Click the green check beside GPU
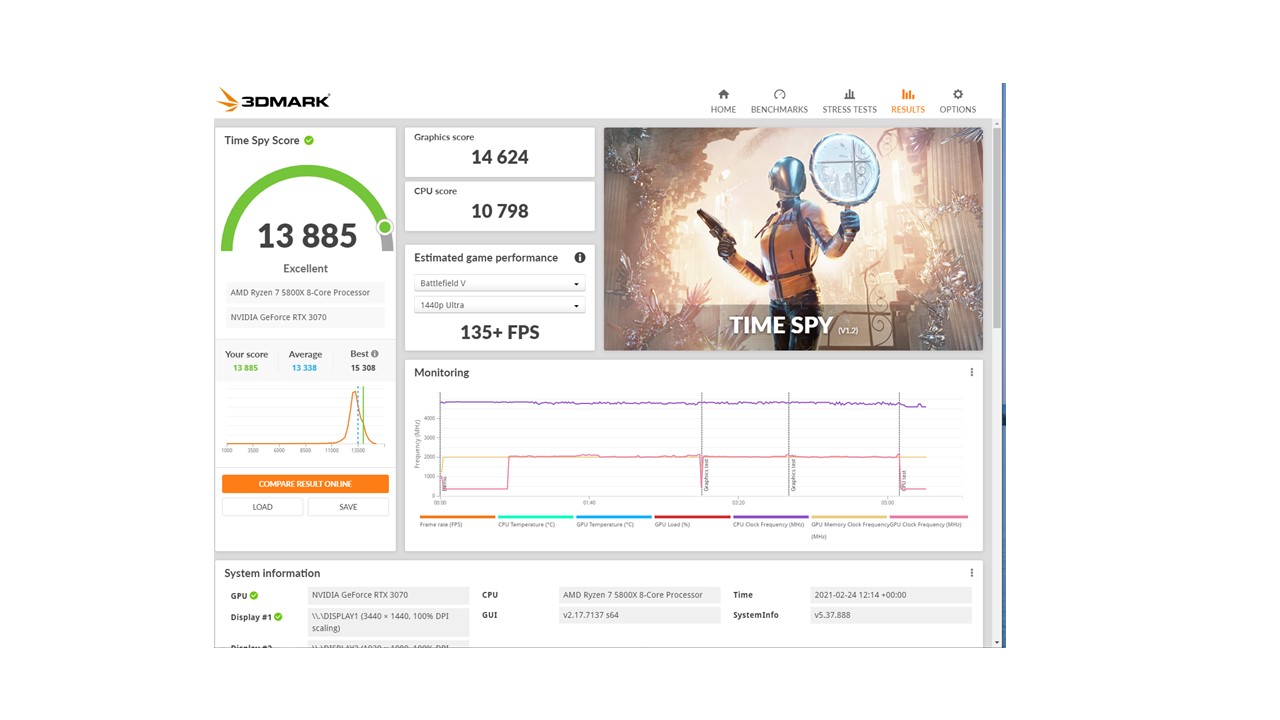1280x720 pixels. click(x=254, y=595)
